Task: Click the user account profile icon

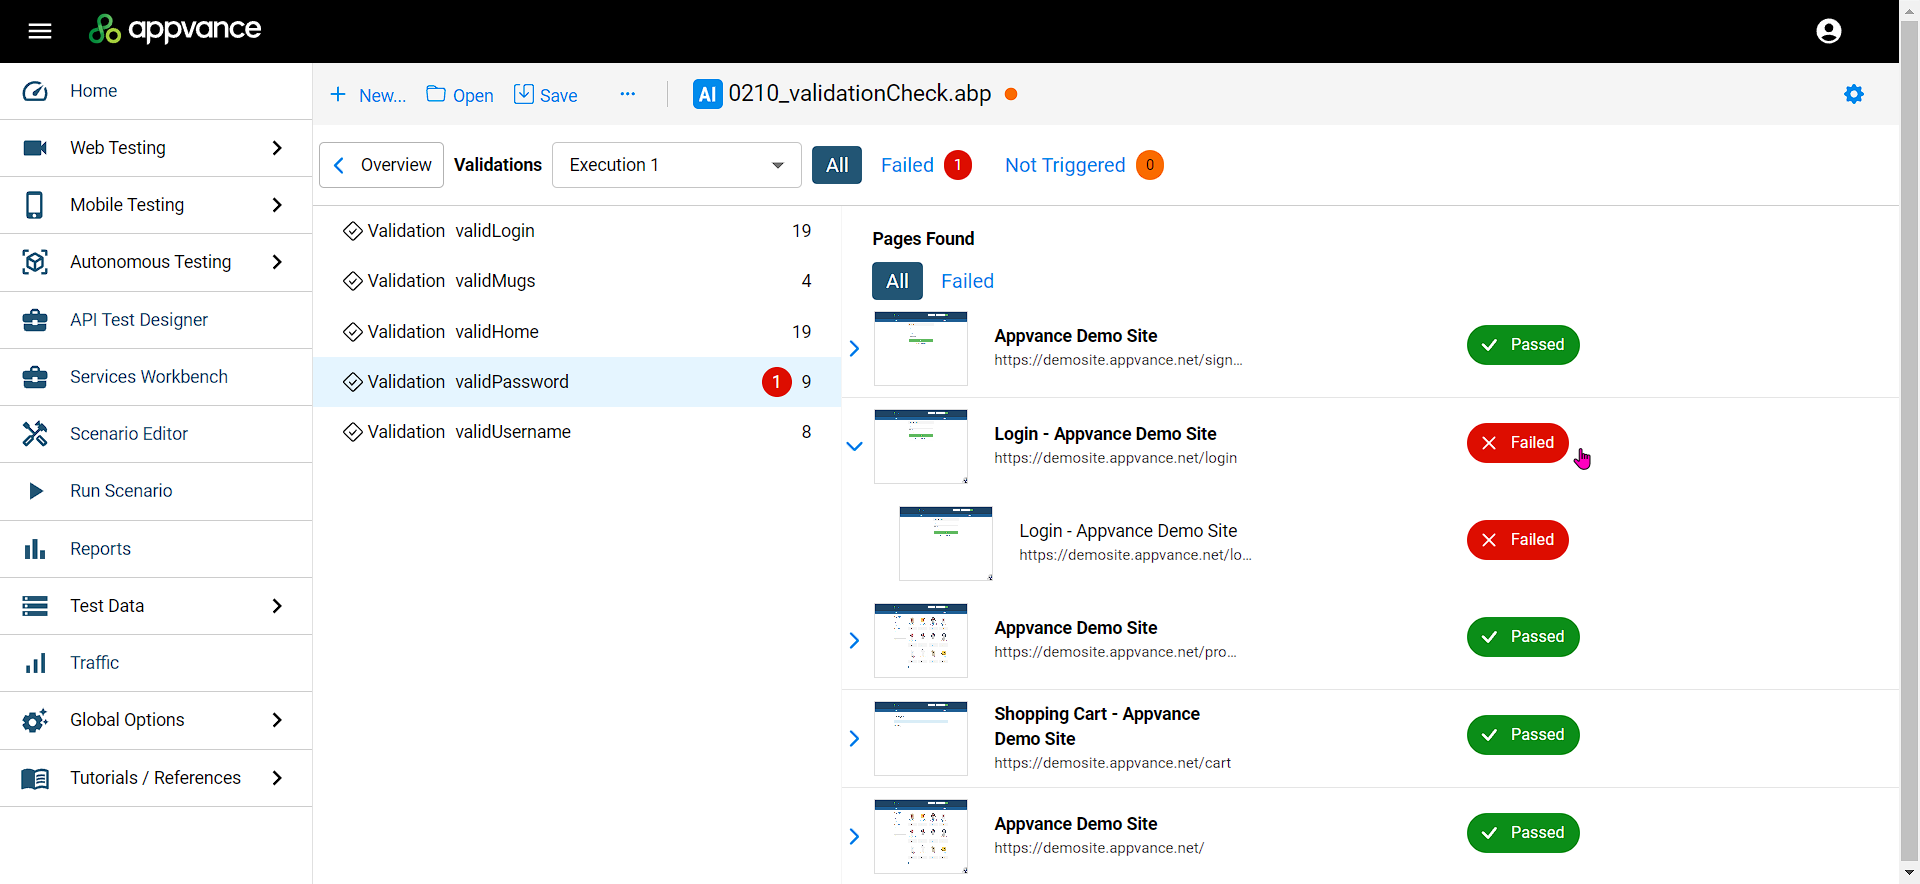Action: point(1828,31)
